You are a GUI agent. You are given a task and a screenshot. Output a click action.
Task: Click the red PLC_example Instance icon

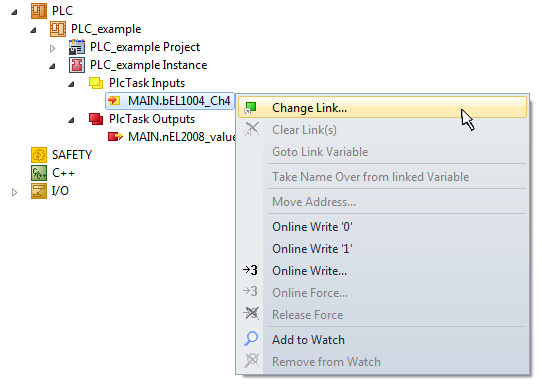(77, 65)
